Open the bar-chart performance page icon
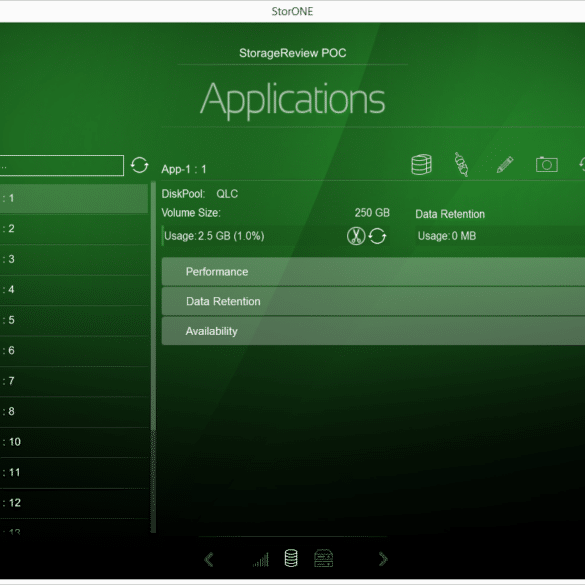Screen dimensions: 585x585 tap(261, 560)
